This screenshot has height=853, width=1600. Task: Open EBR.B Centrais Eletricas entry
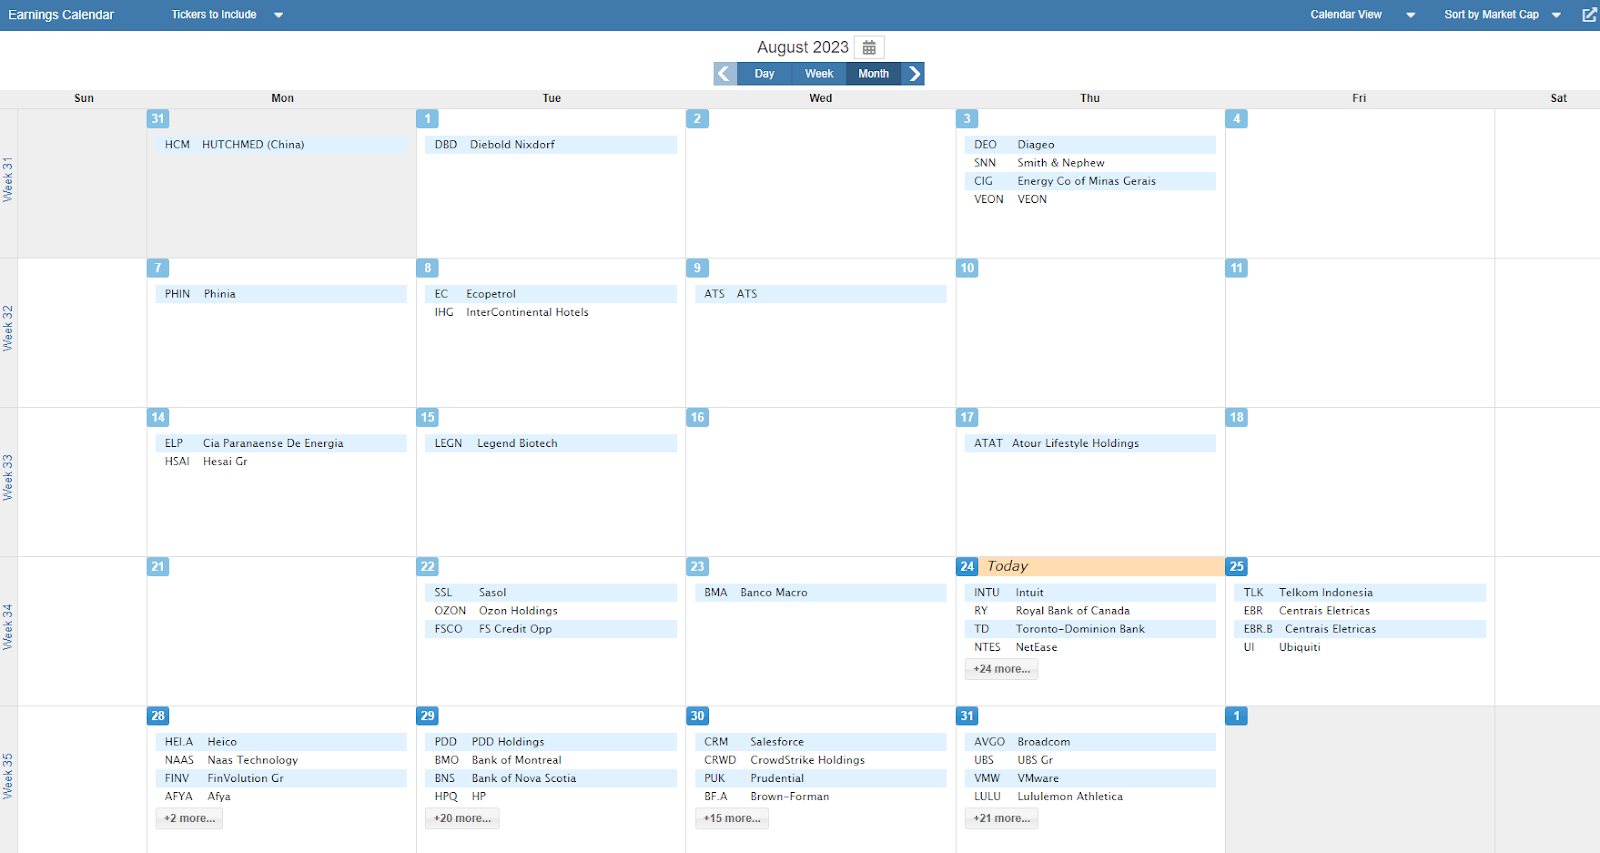tap(1359, 629)
